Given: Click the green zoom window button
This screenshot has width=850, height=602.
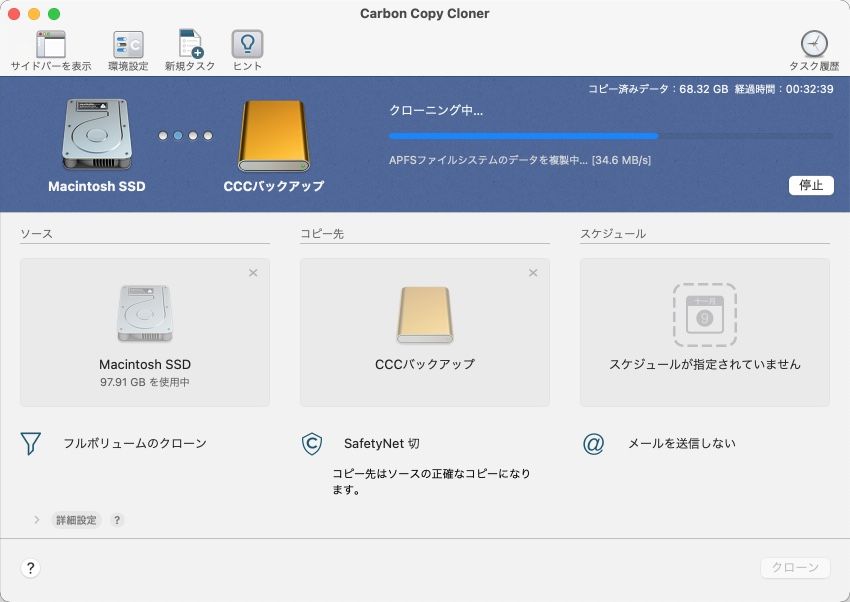Looking at the screenshot, I should point(54,14).
